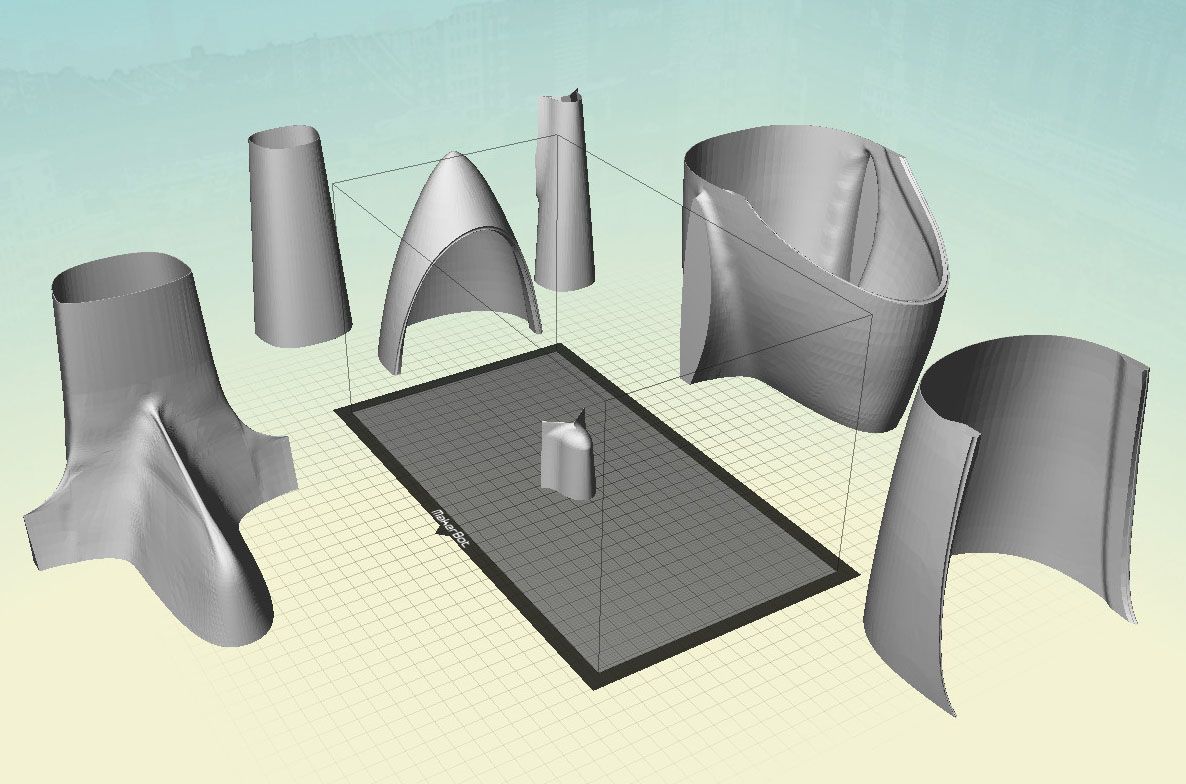Click the raised ridge on the flared-base model

tap(190, 470)
